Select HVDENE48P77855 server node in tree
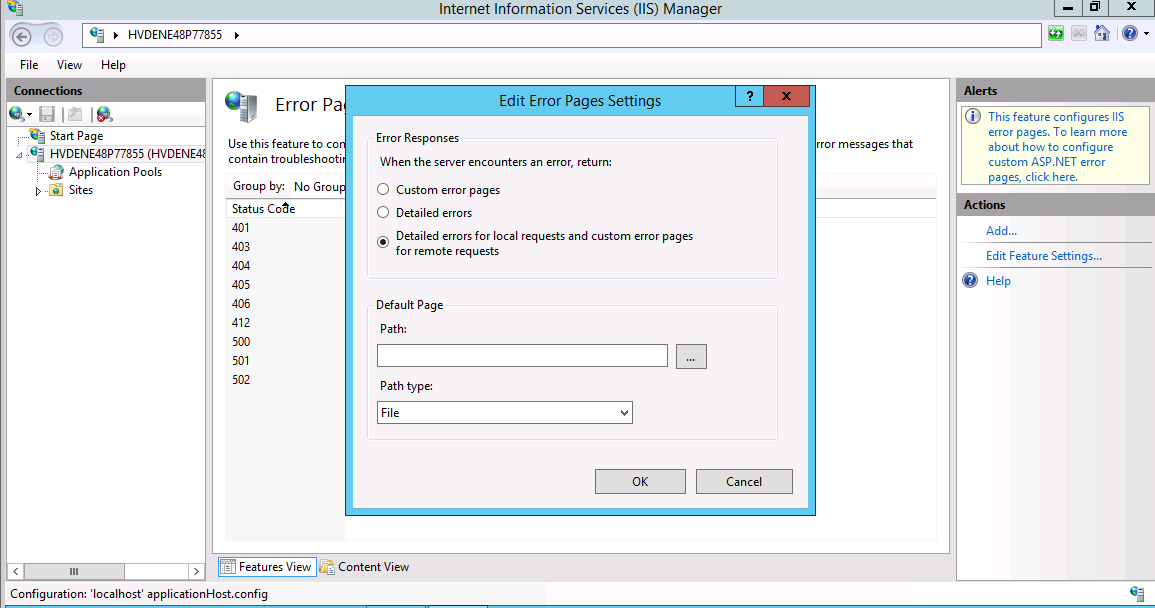This screenshot has height=608, width=1155. [127, 153]
